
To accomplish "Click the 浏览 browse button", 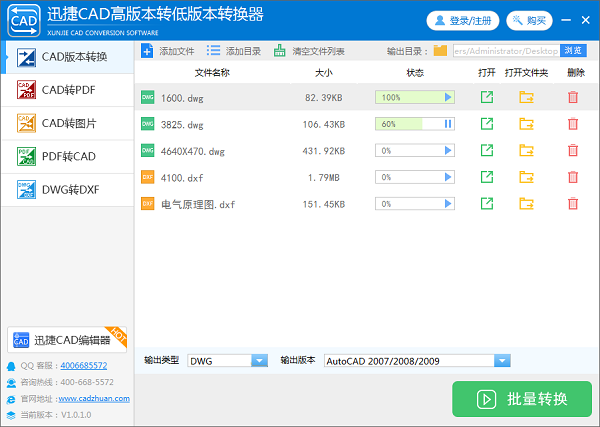I will (x=573, y=51).
